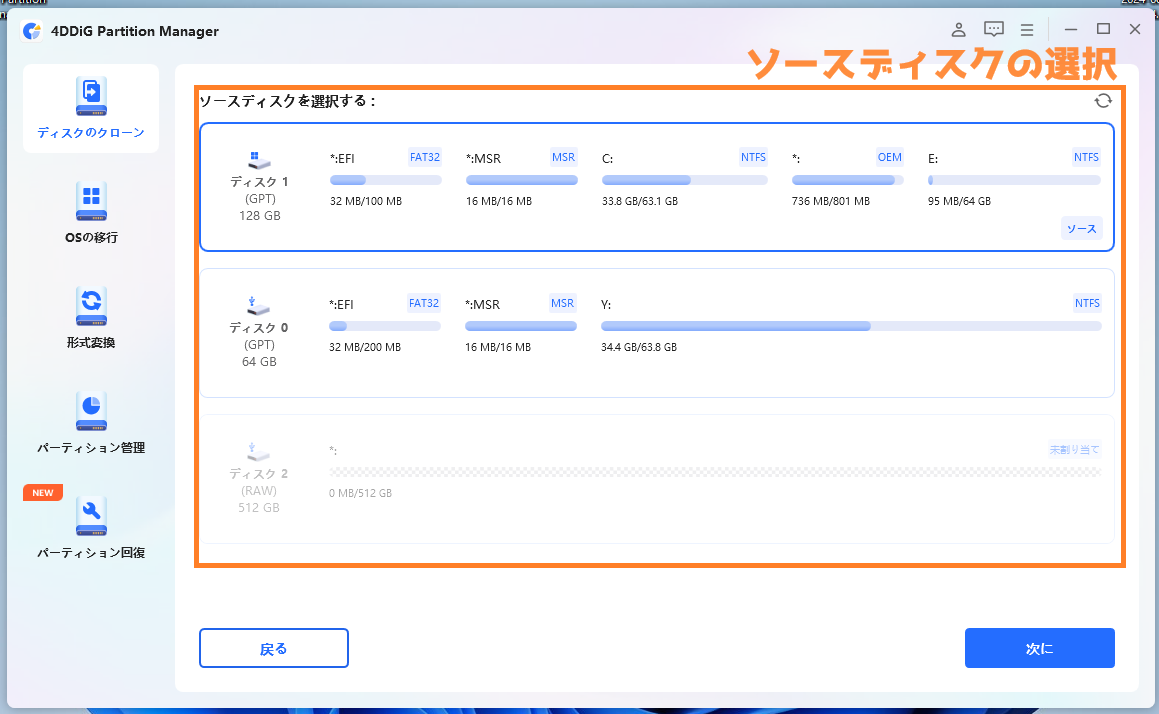The width and height of the screenshot is (1159, 714).
Task: Open the feedback chat icon
Action: 993,30
